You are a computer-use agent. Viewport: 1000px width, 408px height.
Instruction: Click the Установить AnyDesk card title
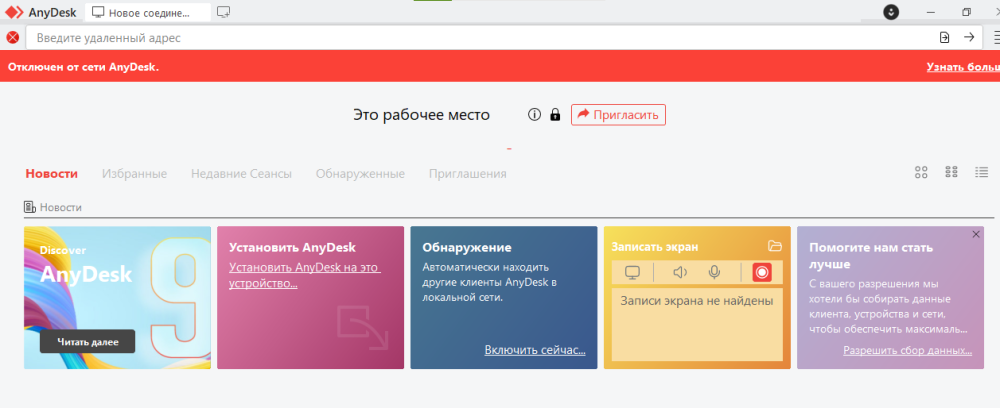(x=293, y=247)
